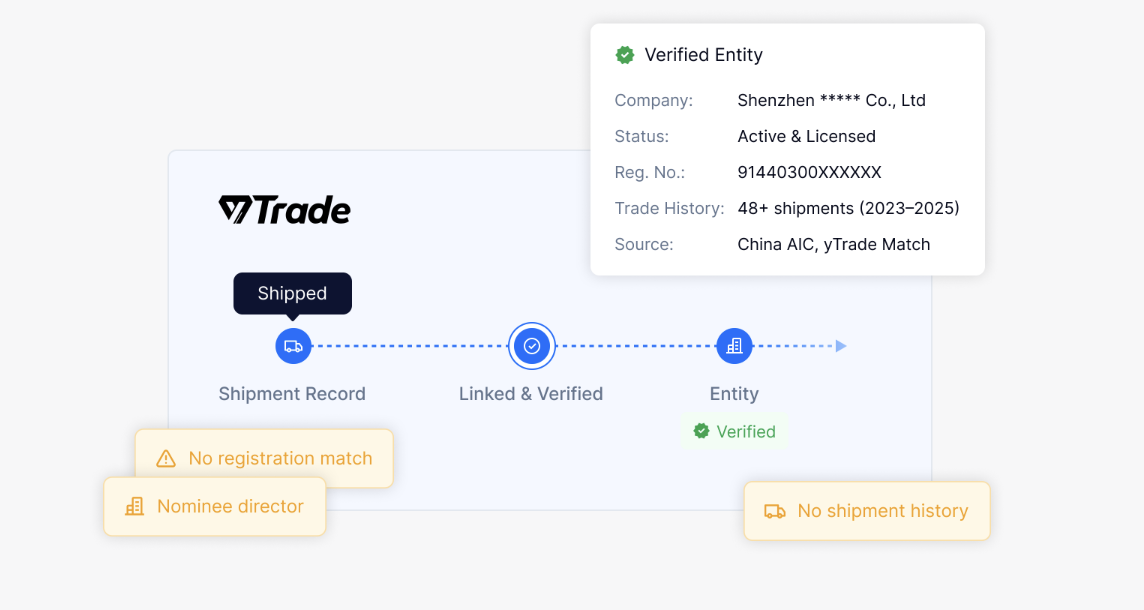Click the Shipped tooltip label
The width and height of the screenshot is (1144, 610).
pos(292,293)
